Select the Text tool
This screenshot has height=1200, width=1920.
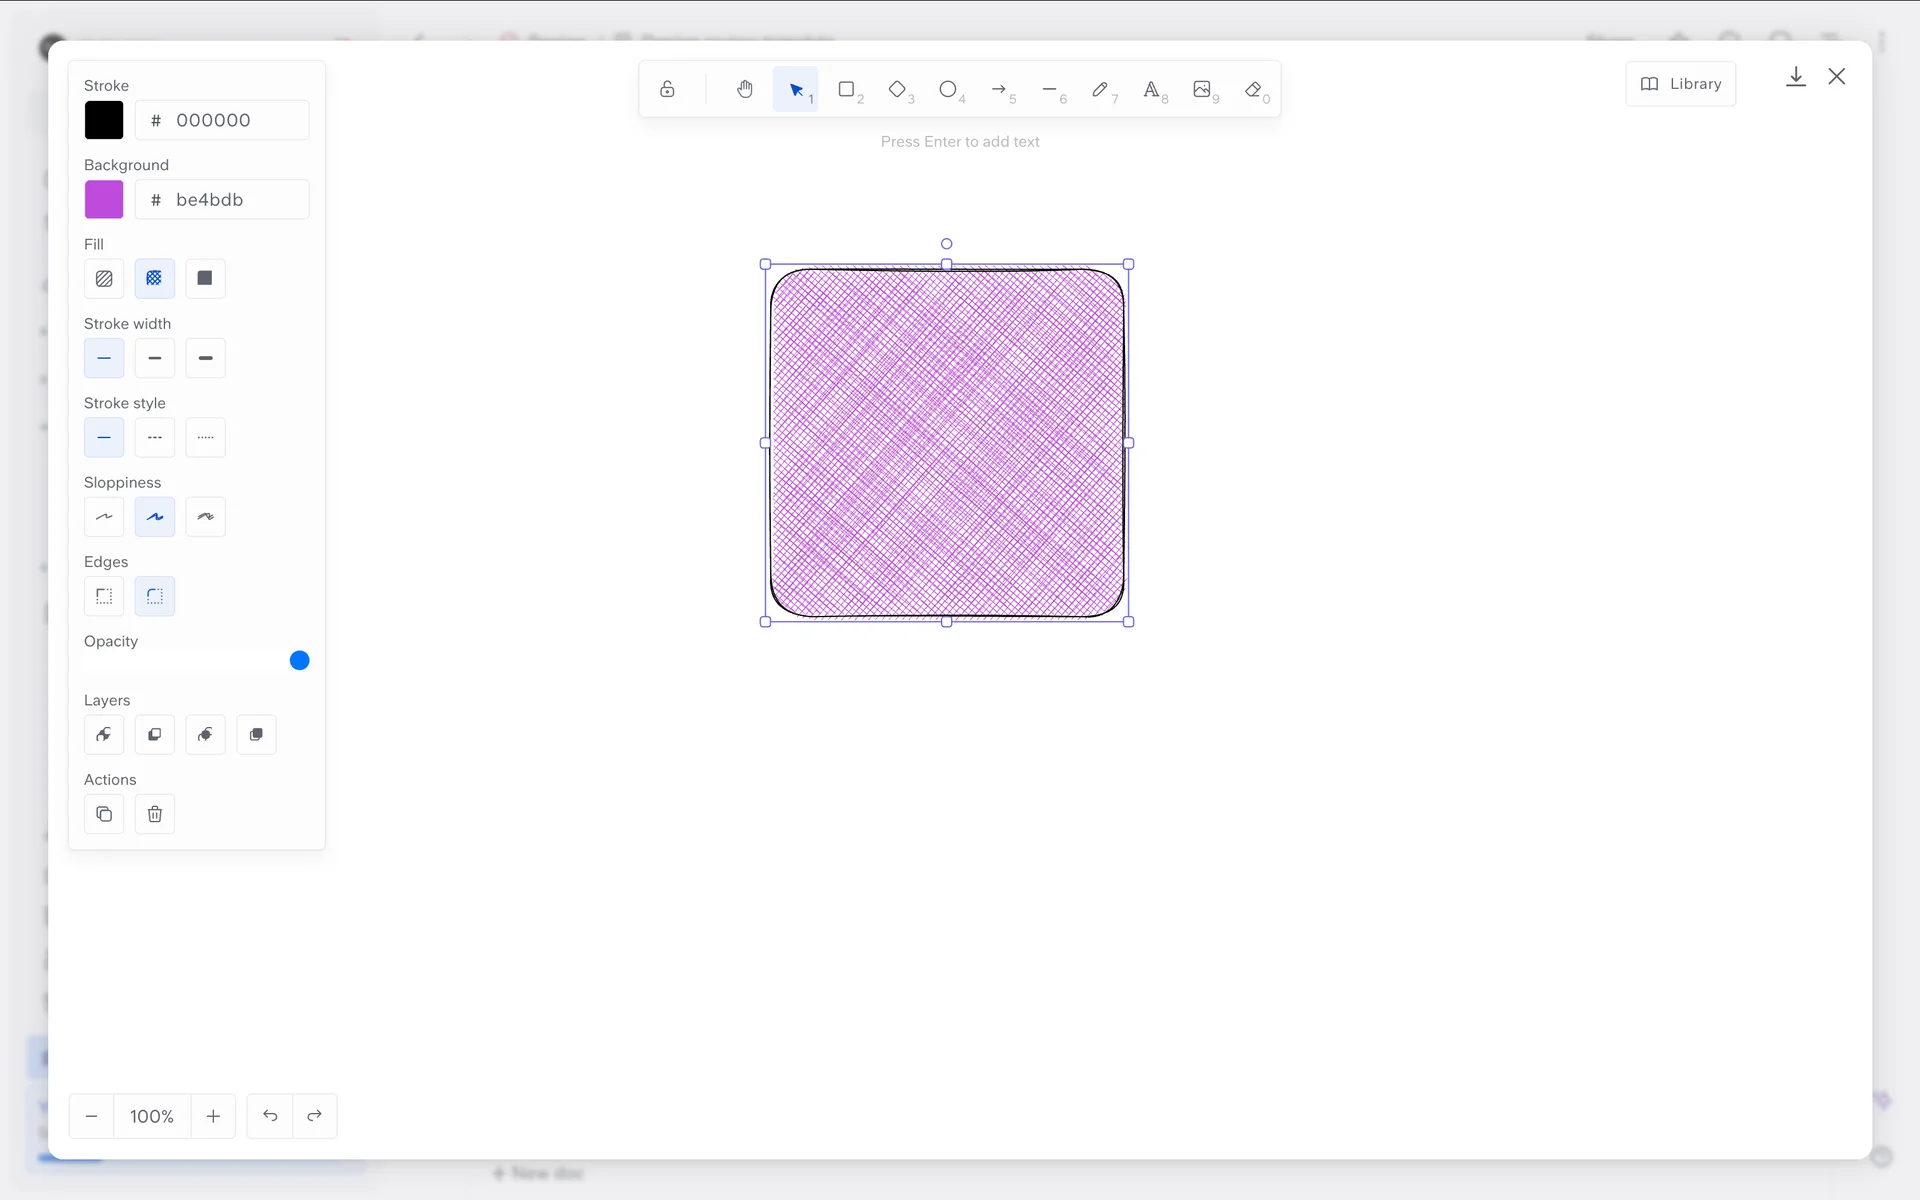[1151, 90]
